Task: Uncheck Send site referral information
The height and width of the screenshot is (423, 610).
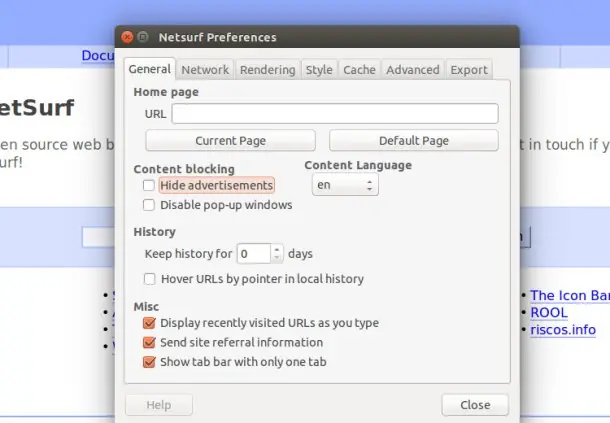Action: (149, 342)
